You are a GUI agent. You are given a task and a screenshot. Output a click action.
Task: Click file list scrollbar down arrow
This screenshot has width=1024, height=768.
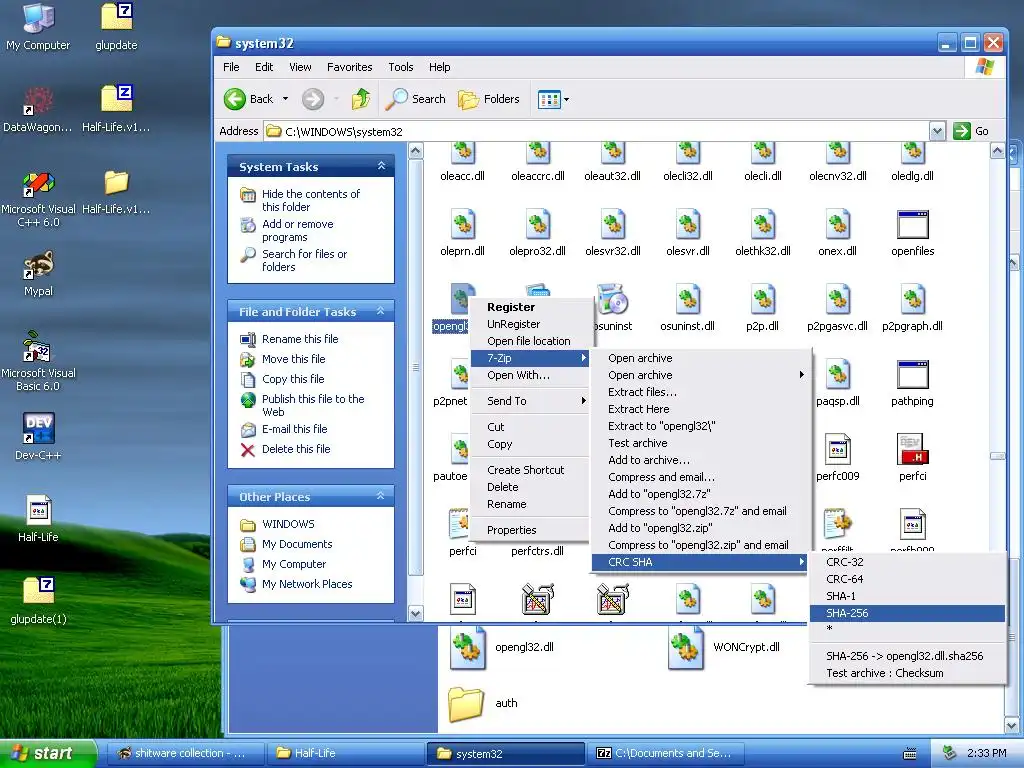click(997, 613)
